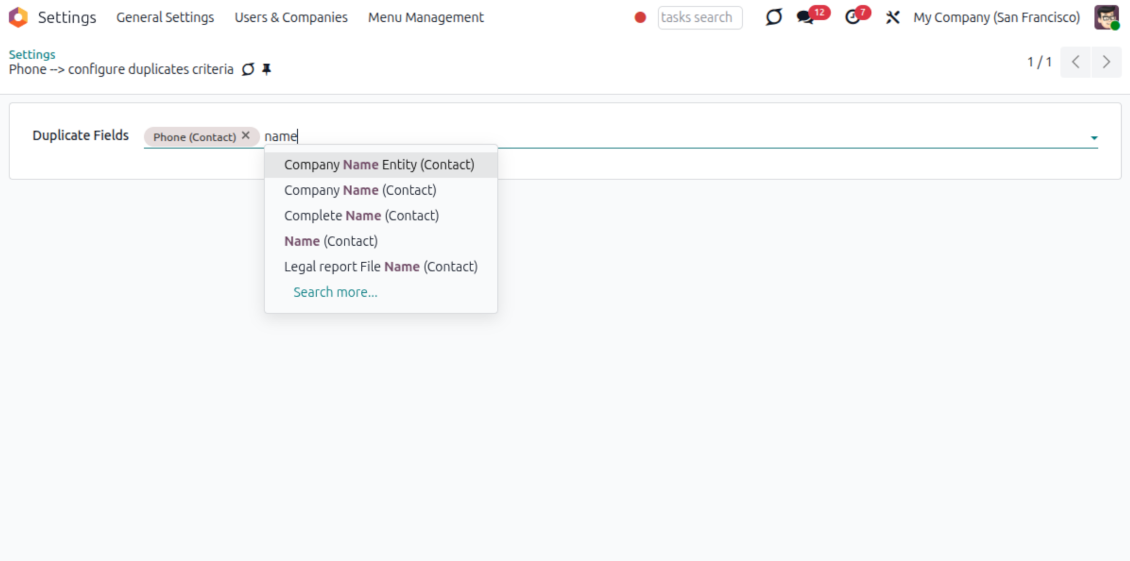Expand the Duplicate Fields dropdown arrow

click(1094, 138)
